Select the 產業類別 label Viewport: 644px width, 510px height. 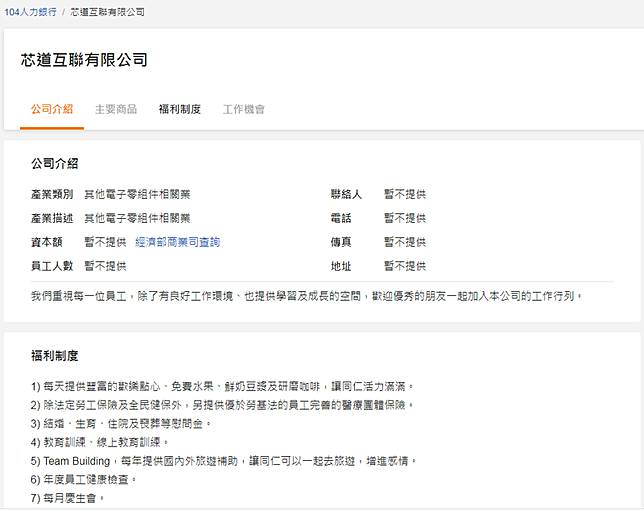coord(52,194)
